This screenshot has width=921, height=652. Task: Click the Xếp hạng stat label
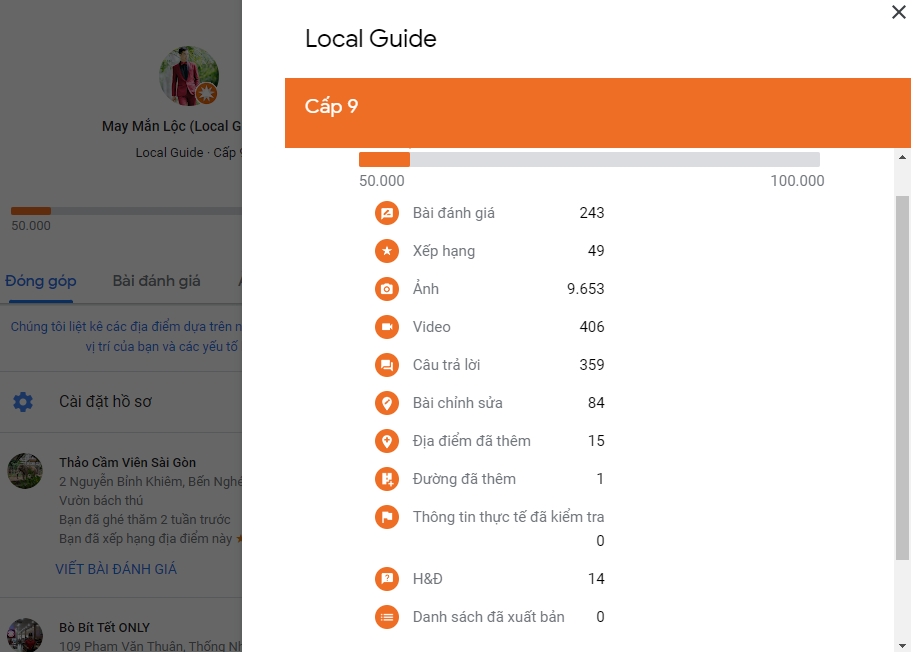click(443, 251)
